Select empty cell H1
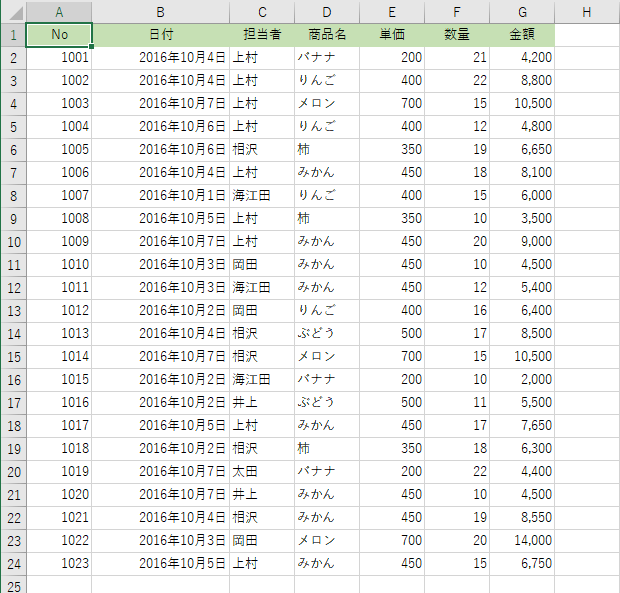 pyautogui.click(x=587, y=35)
